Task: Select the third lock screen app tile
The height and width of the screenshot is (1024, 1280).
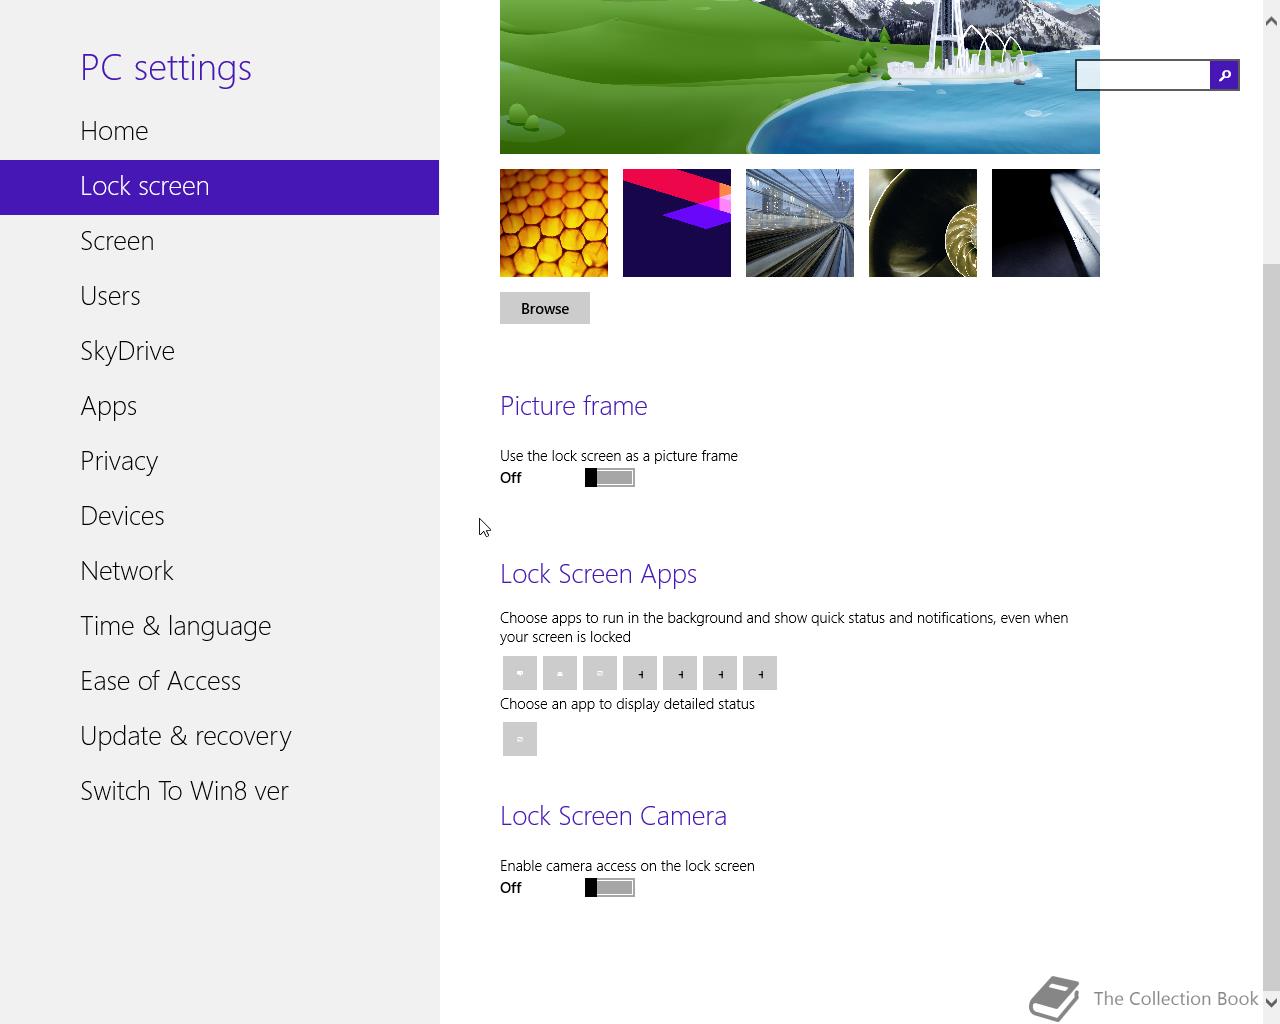Action: pos(600,673)
